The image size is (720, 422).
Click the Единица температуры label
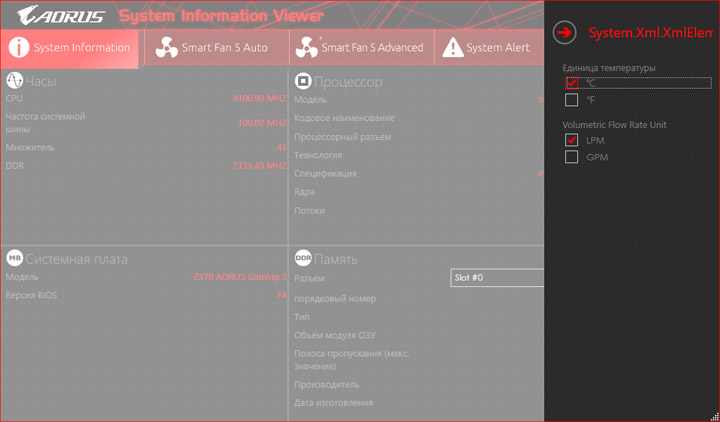609,68
